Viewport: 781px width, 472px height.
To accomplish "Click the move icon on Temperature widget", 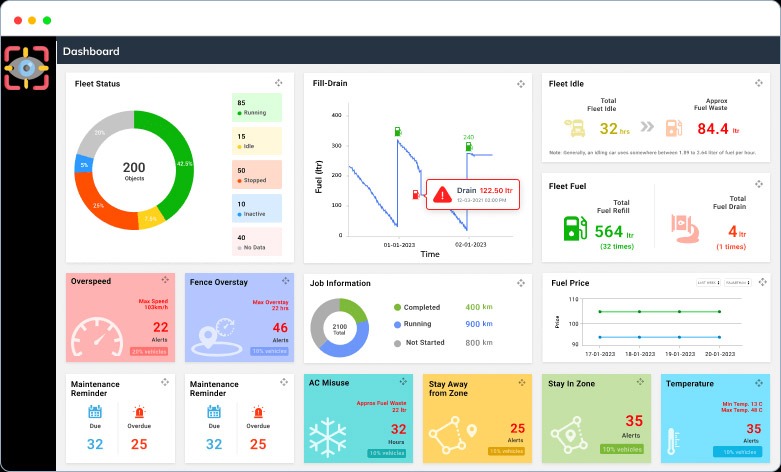I will point(758,383).
